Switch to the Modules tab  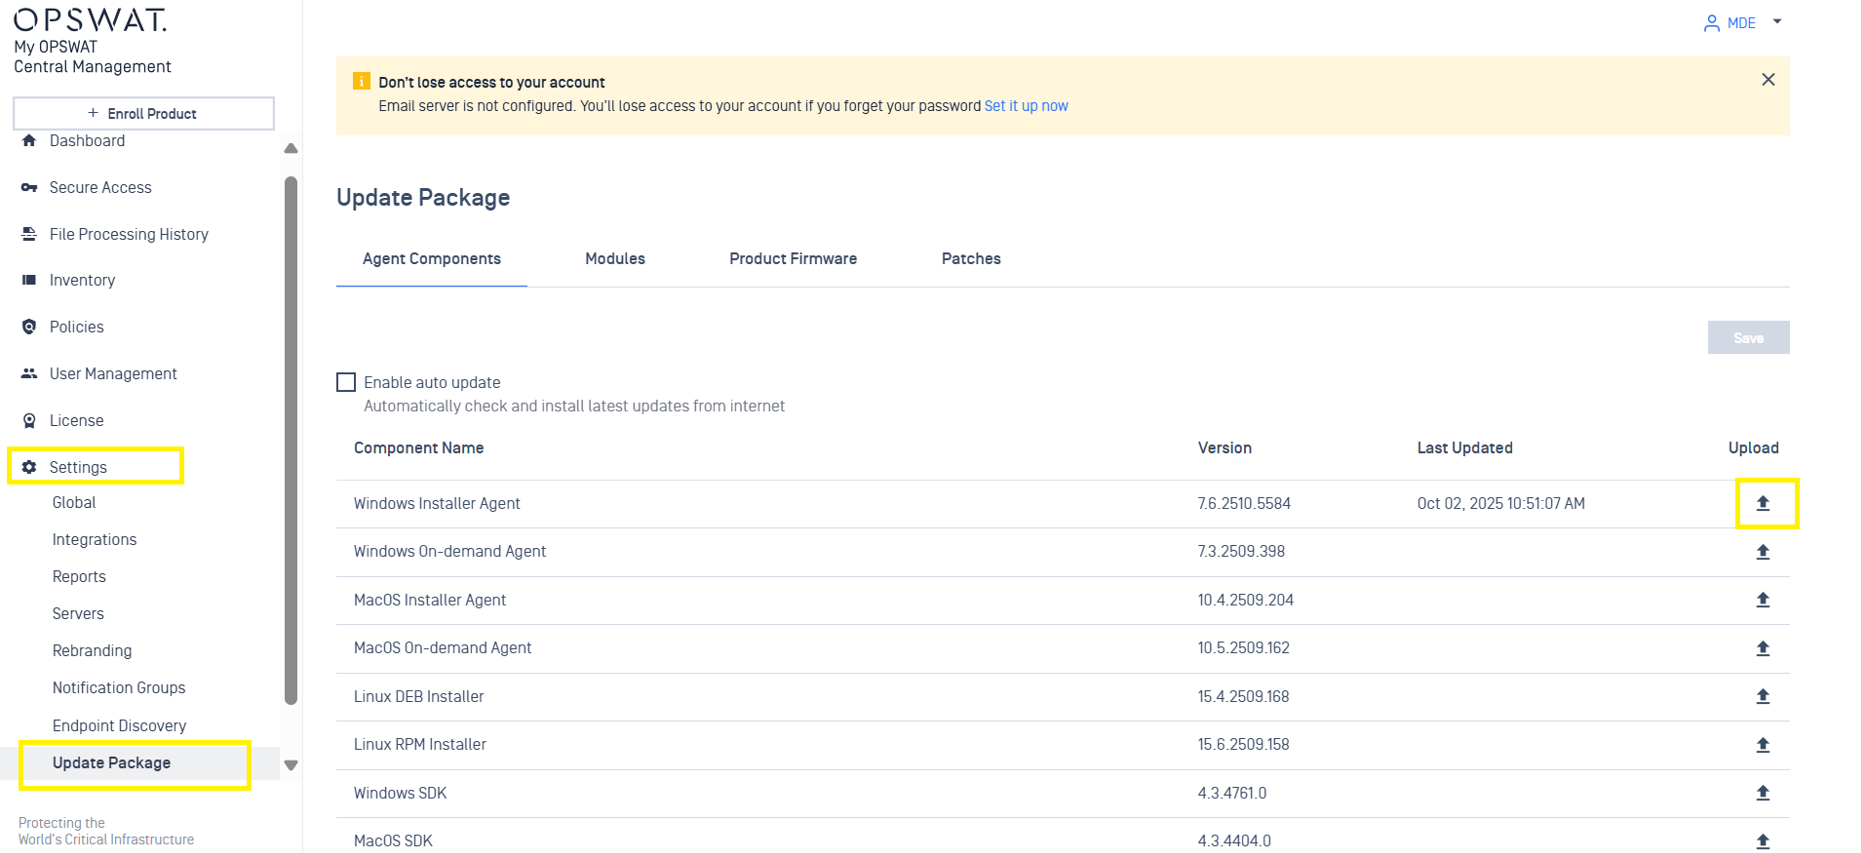[x=614, y=259]
